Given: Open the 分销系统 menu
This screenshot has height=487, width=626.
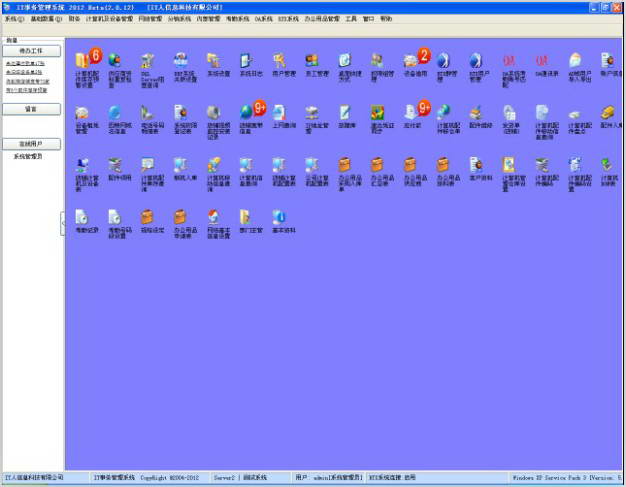Looking at the screenshot, I should [179, 19].
